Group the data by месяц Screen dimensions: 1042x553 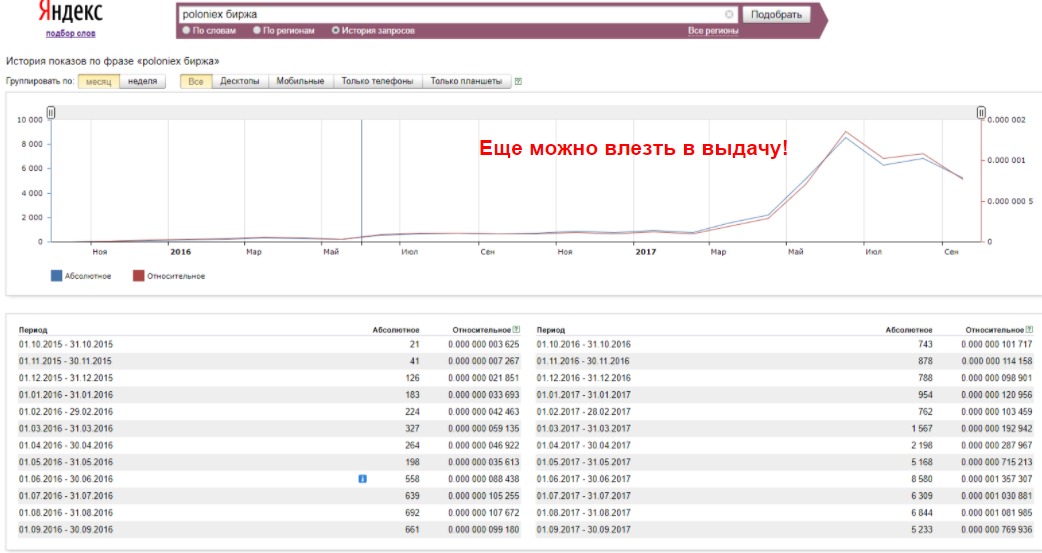98,81
